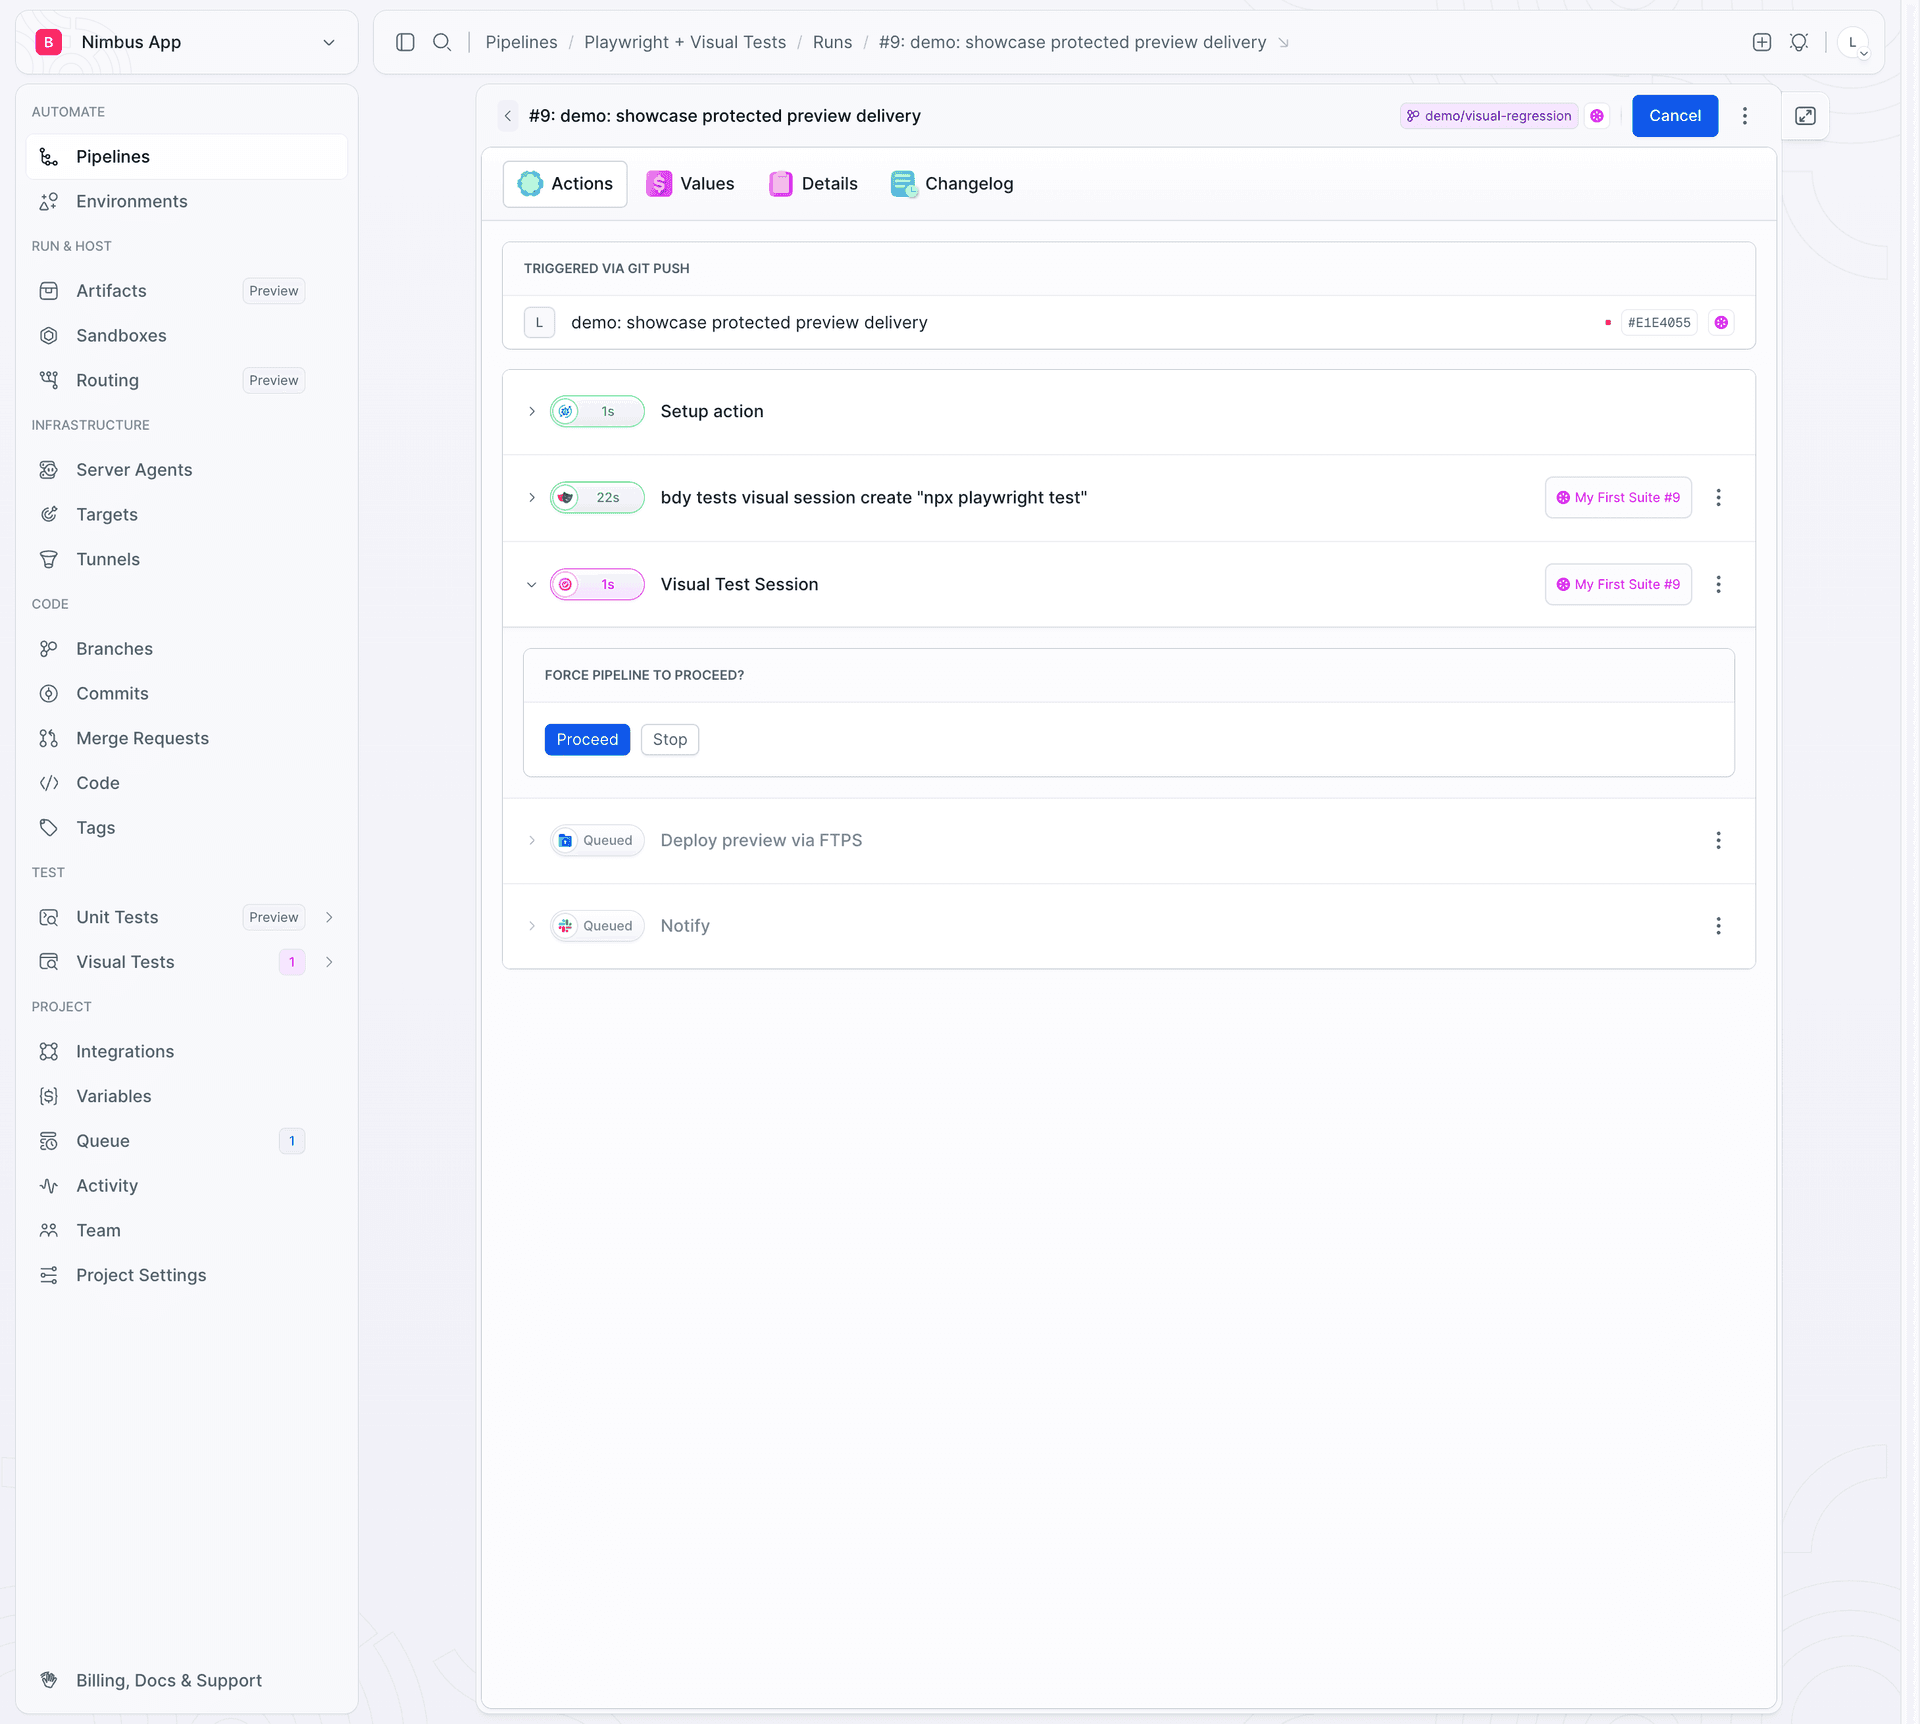Open Targets section

(186, 514)
